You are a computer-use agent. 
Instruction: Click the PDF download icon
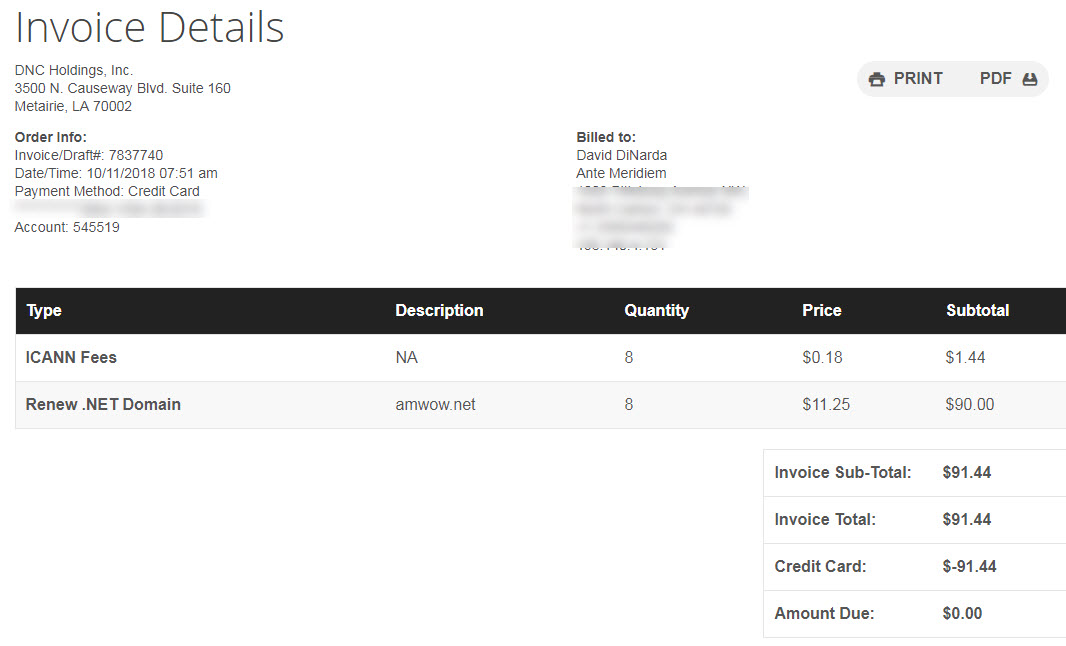coord(1030,79)
